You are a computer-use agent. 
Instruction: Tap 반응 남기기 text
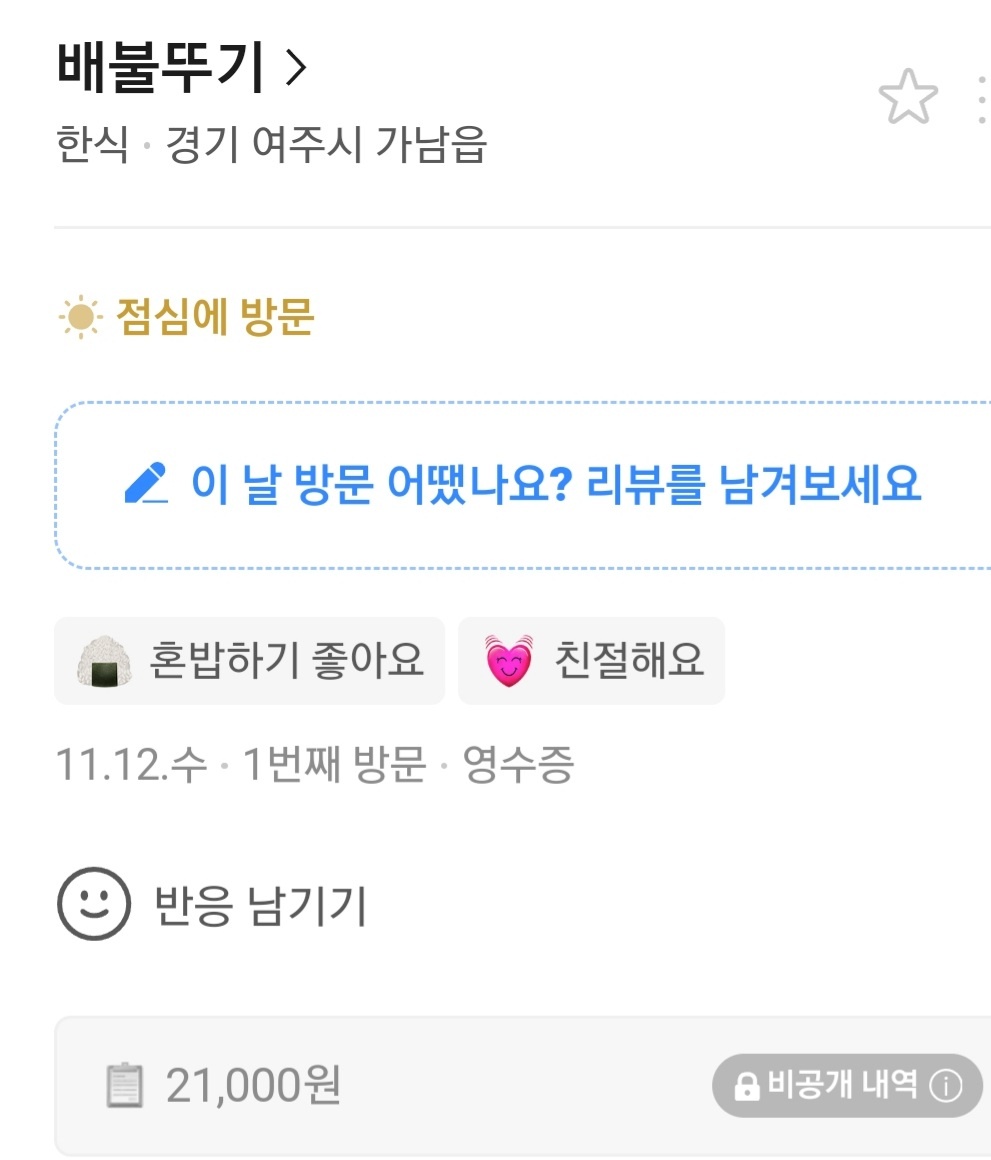click(x=260, y=906)
